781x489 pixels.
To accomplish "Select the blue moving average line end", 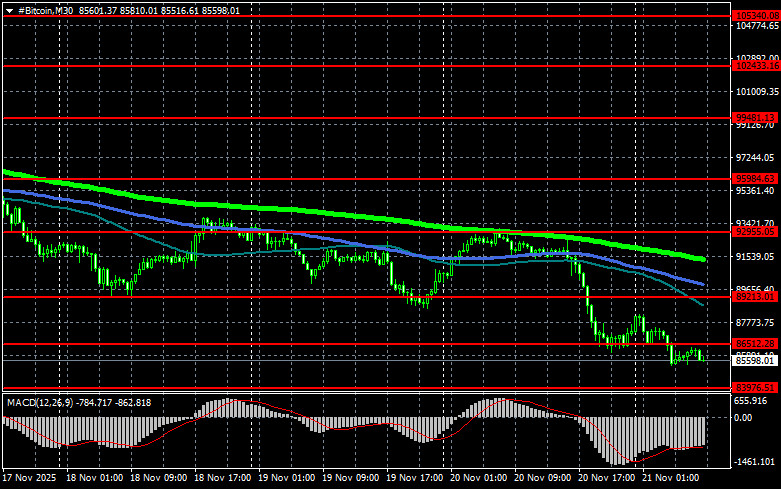I will pyautogui.click(x=703, y=285).
